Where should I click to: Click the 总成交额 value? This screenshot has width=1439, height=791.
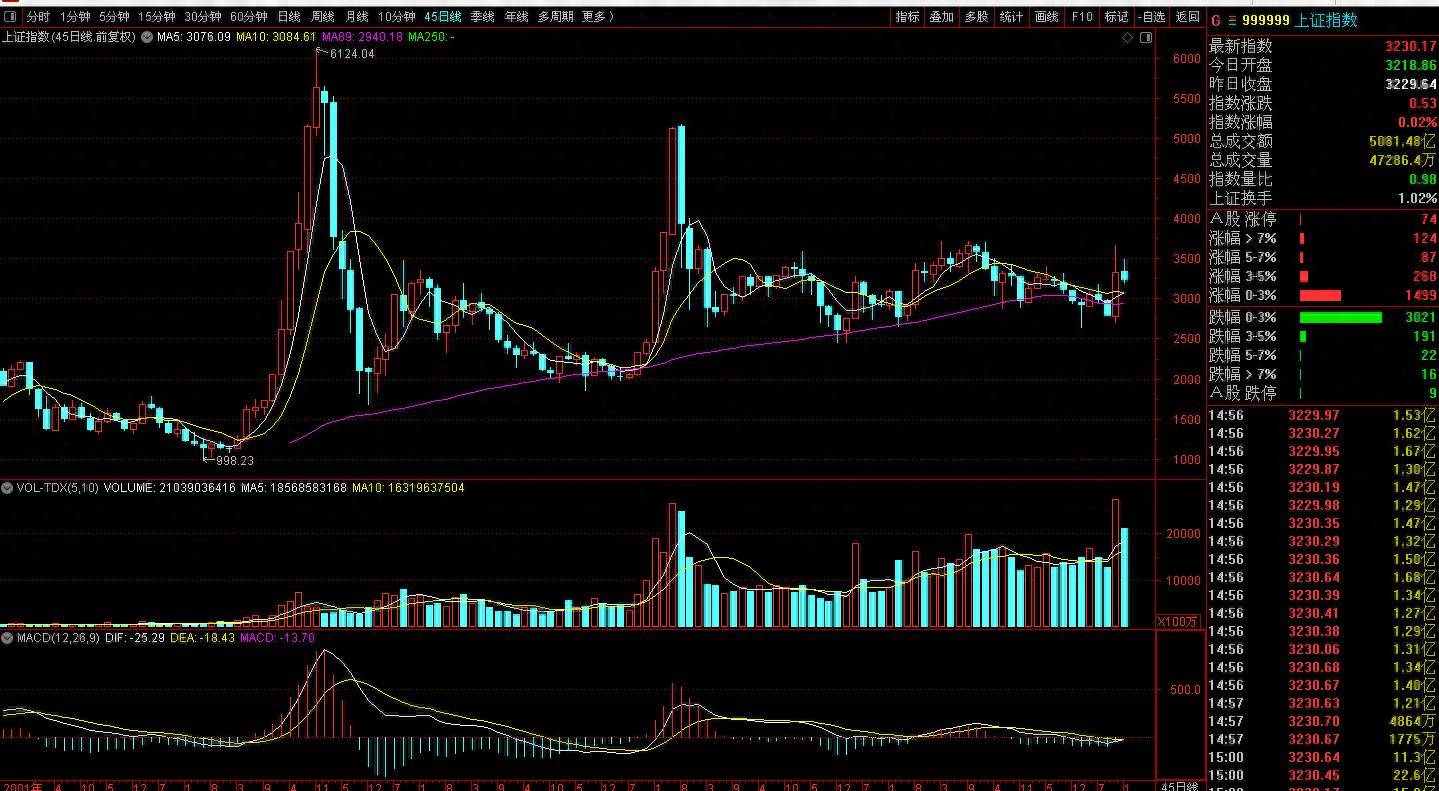1401,141
